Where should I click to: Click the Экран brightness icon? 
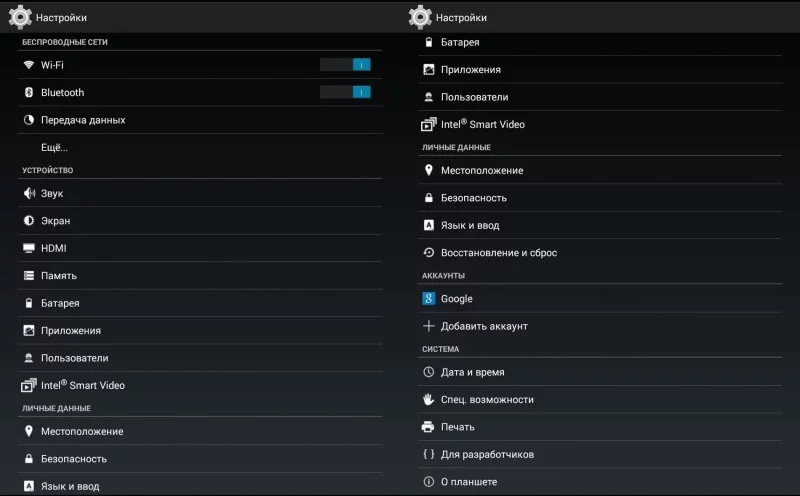29,221
